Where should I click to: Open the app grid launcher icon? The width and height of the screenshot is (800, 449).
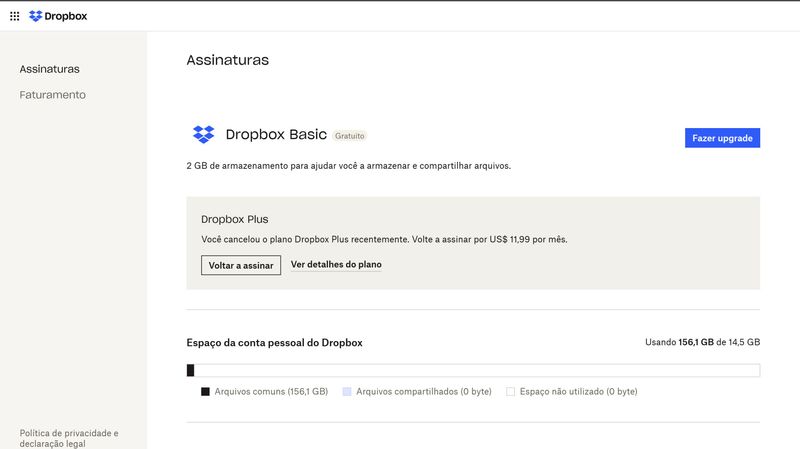(14, 16)
